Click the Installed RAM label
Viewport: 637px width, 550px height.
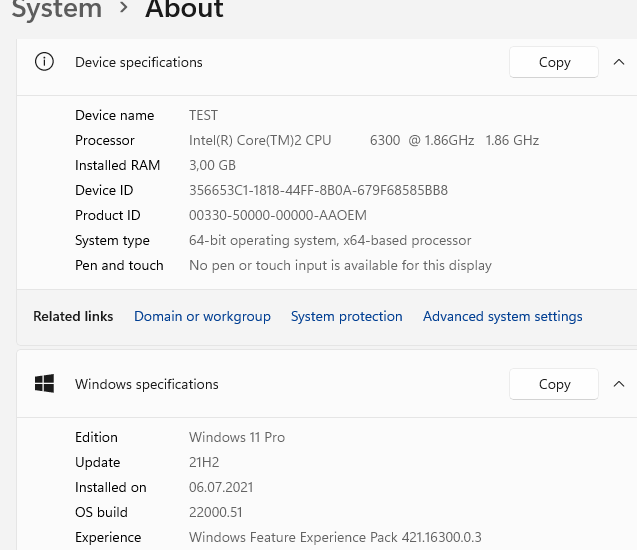tap(117, 165)
